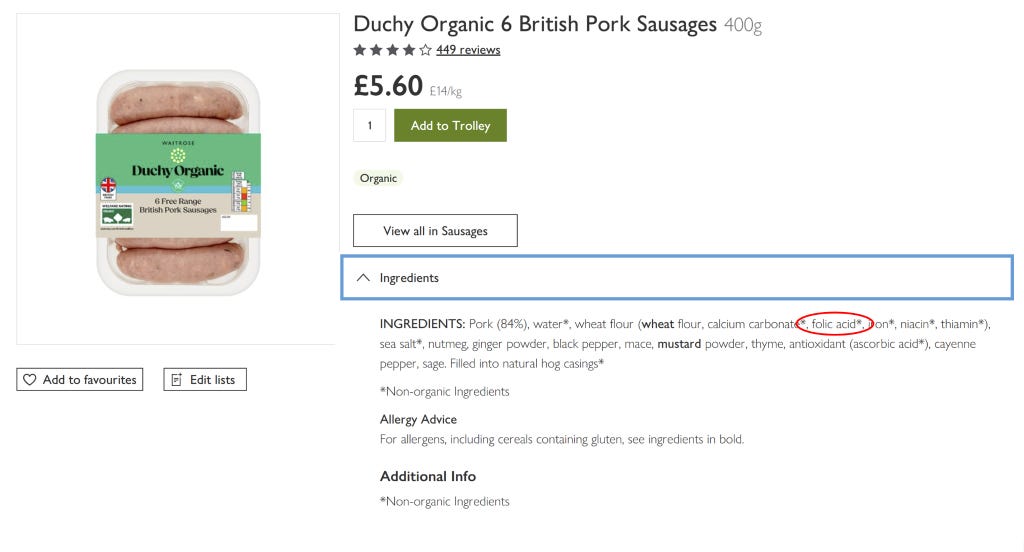Click the circled folic acid text

[836, 324]
